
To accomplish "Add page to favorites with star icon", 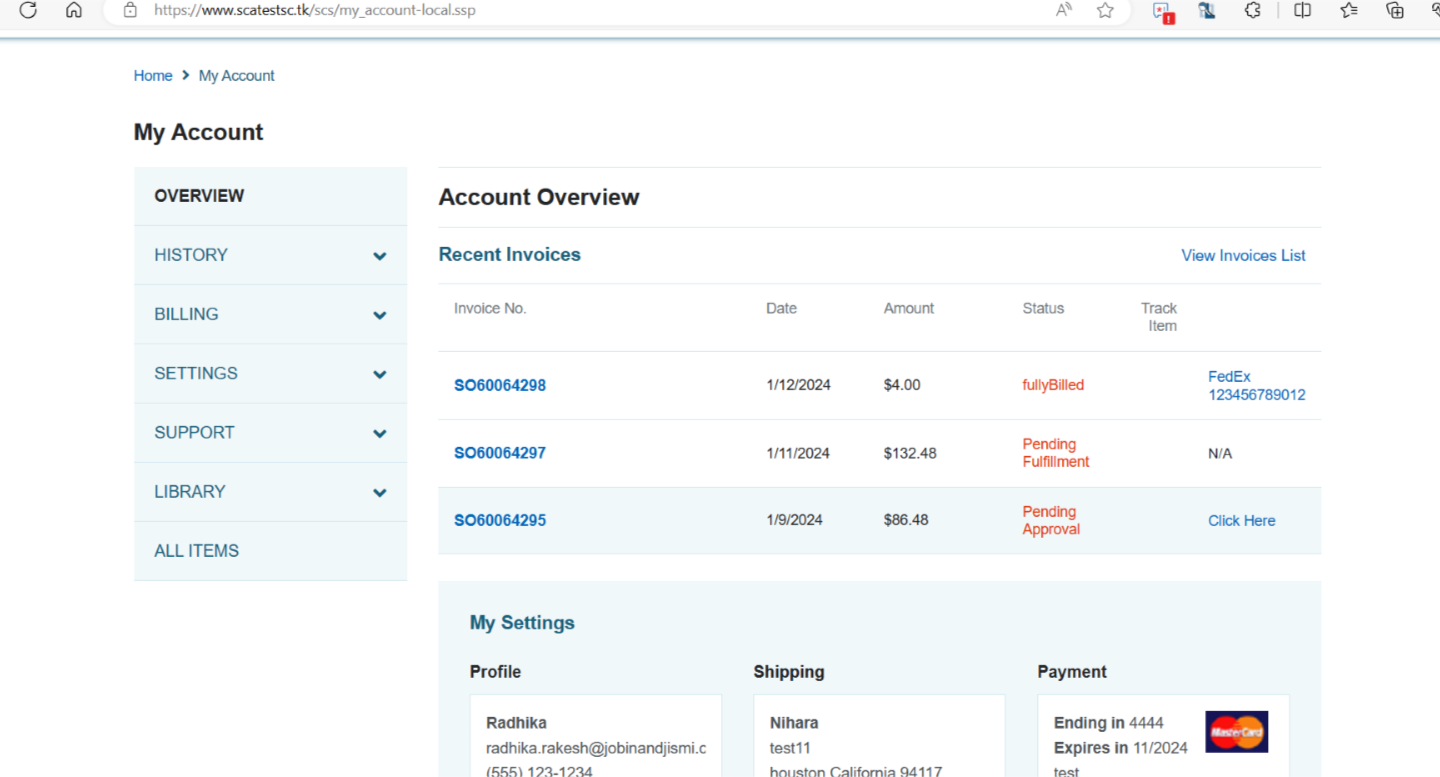I will coord(1105,10).
